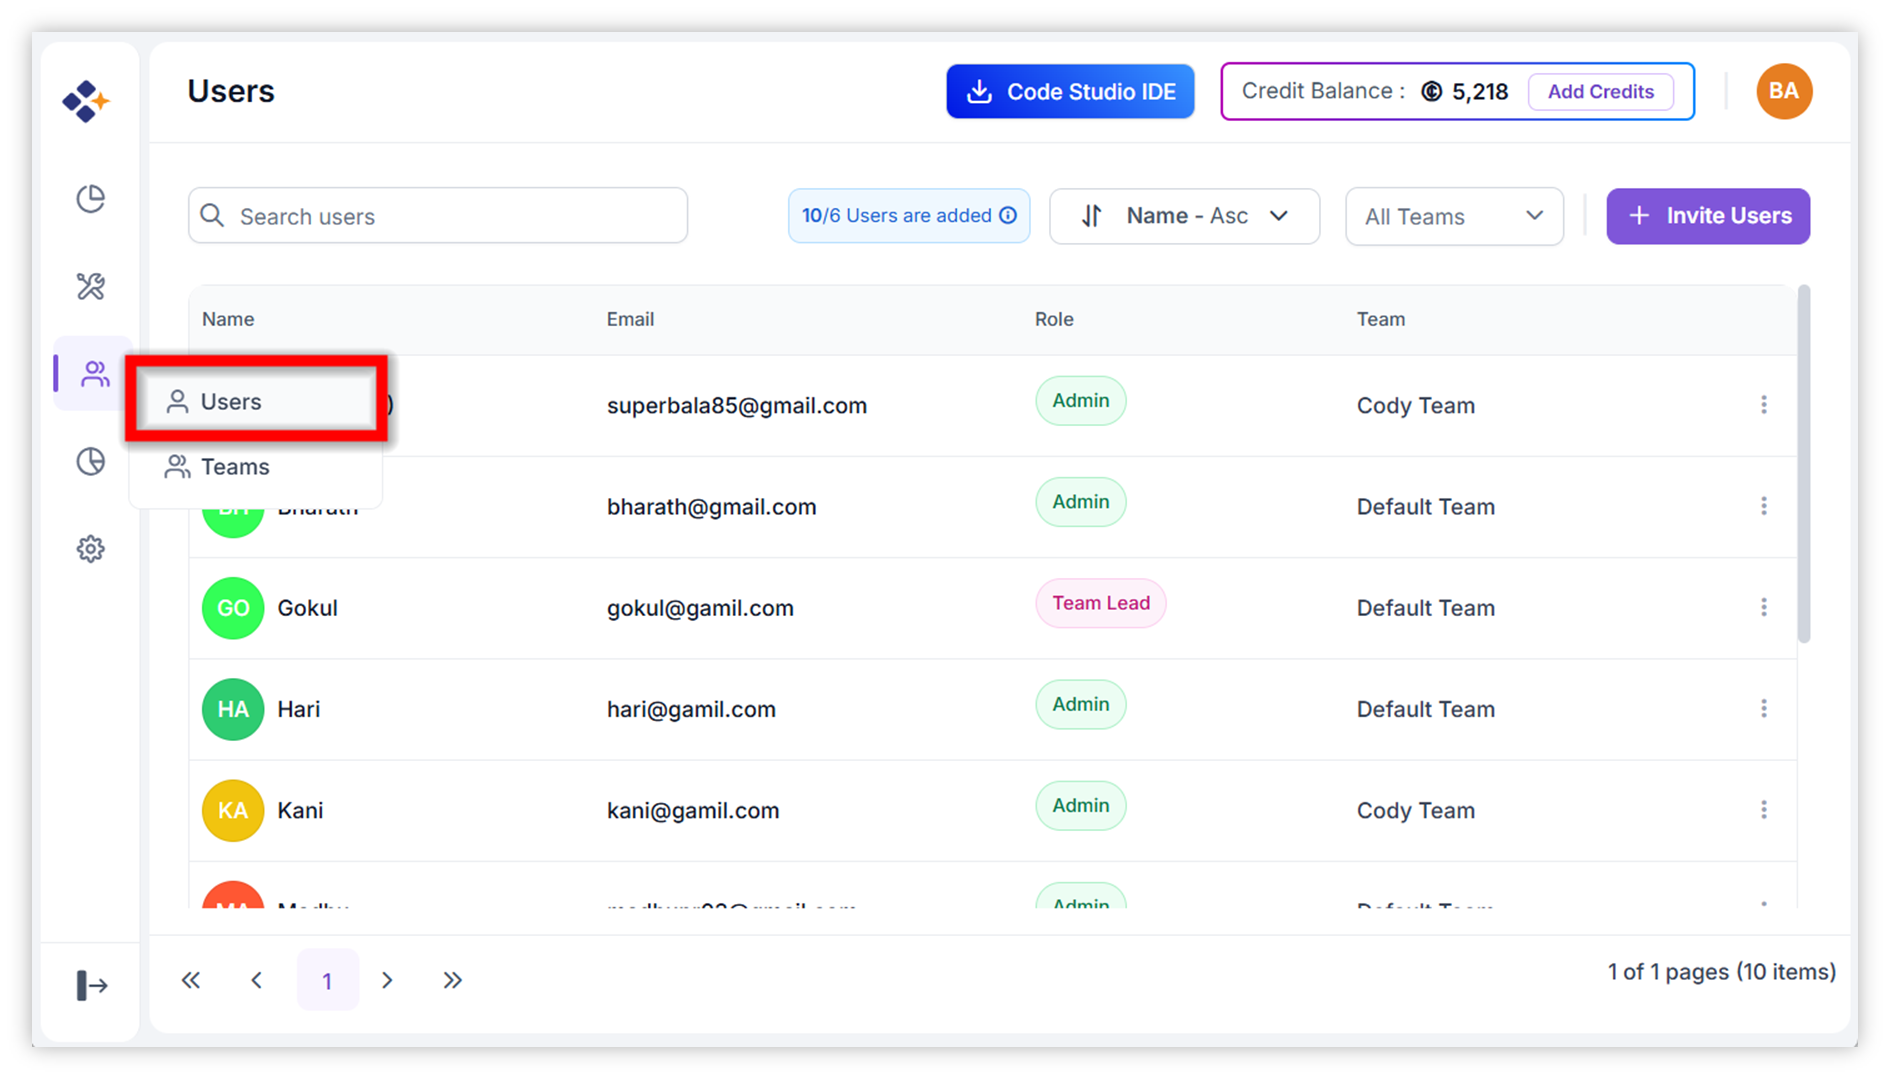Open the row actions menu for Kani
This screenshot has height=1079, width=1890.
(1763, 810)
